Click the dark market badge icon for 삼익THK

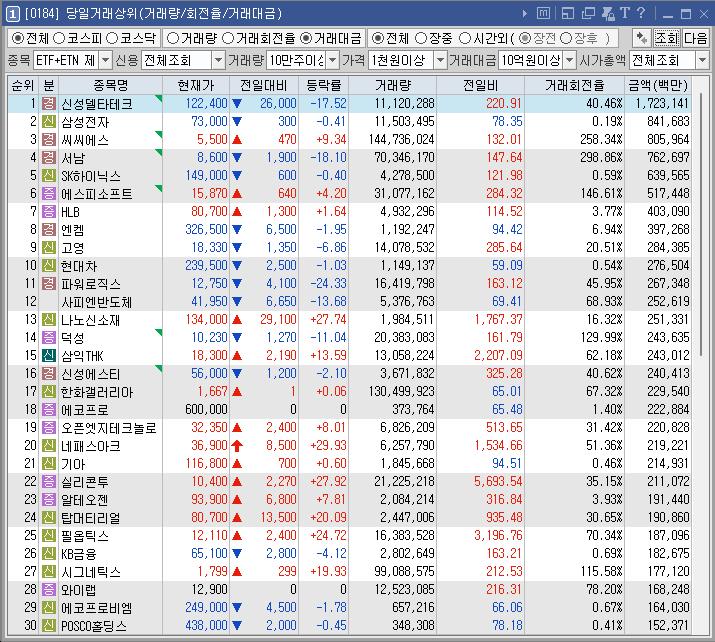point(49,356)
